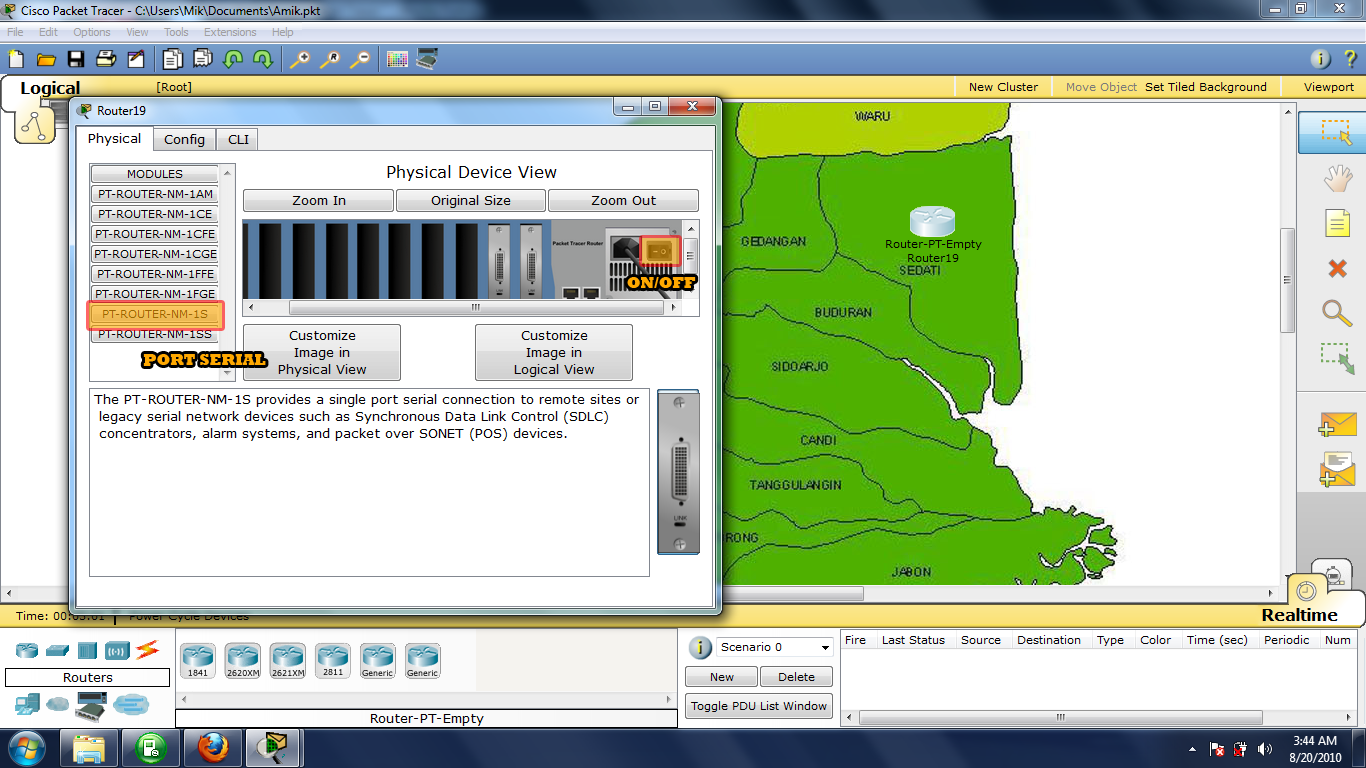
Task: Reset zoom with the R magnifier
Action: 330,59
